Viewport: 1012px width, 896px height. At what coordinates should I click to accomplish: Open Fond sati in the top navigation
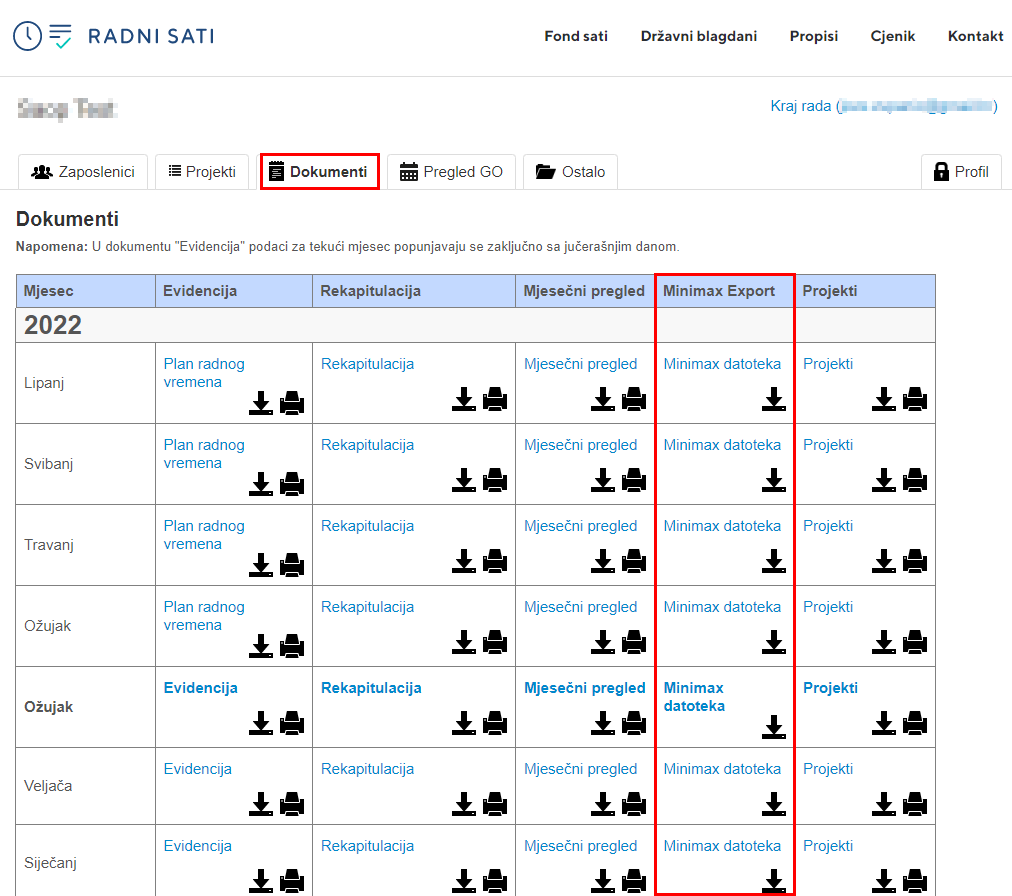pos(576,36)
